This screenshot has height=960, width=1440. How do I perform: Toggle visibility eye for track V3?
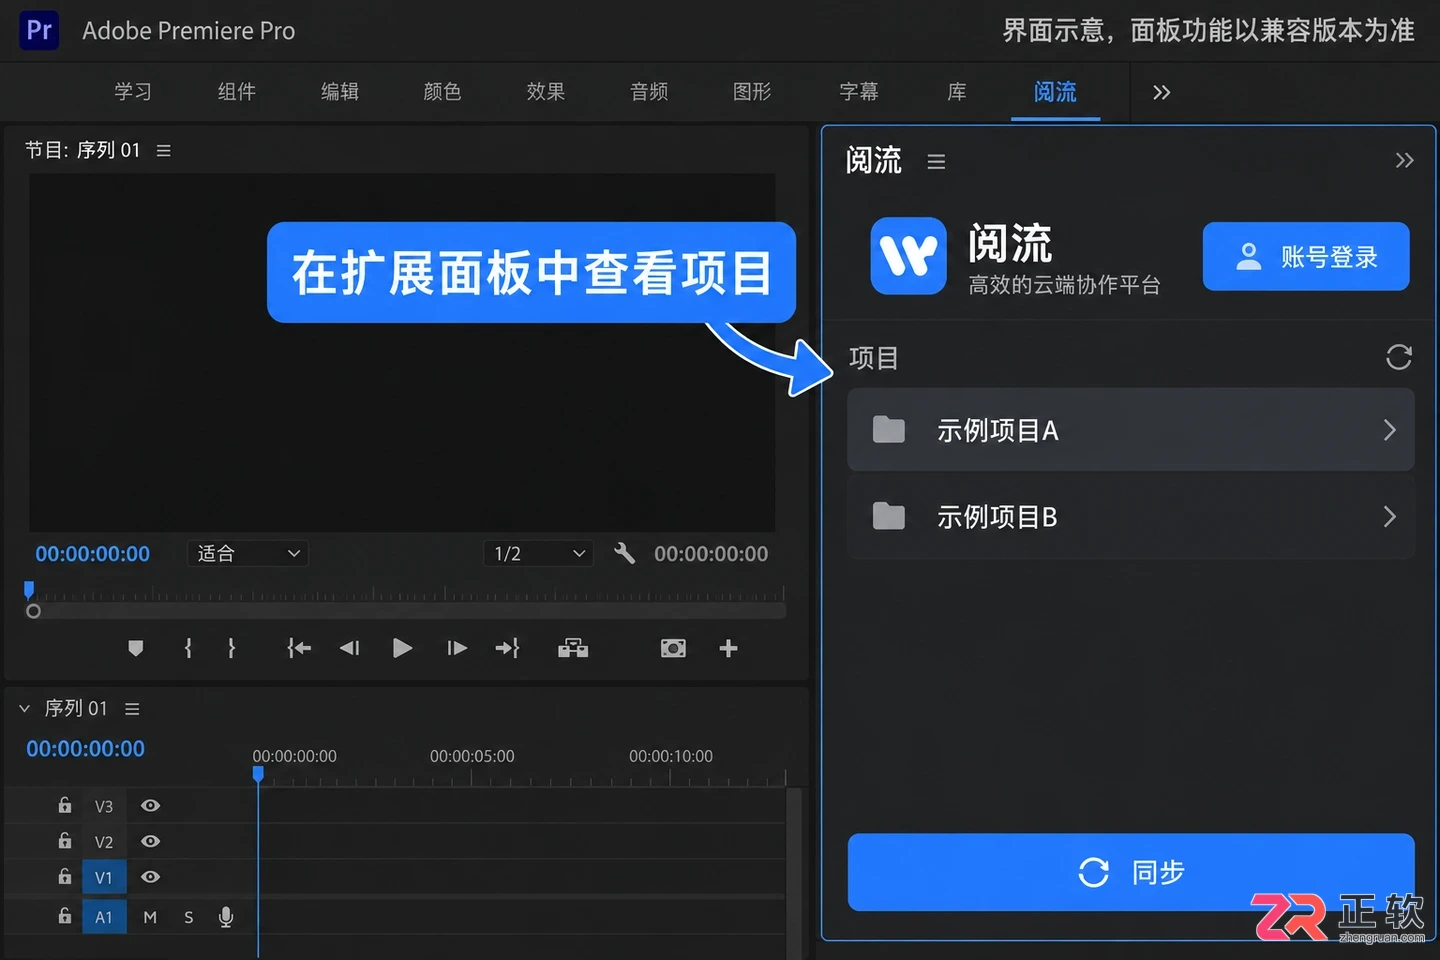click(x=151, y=806)
